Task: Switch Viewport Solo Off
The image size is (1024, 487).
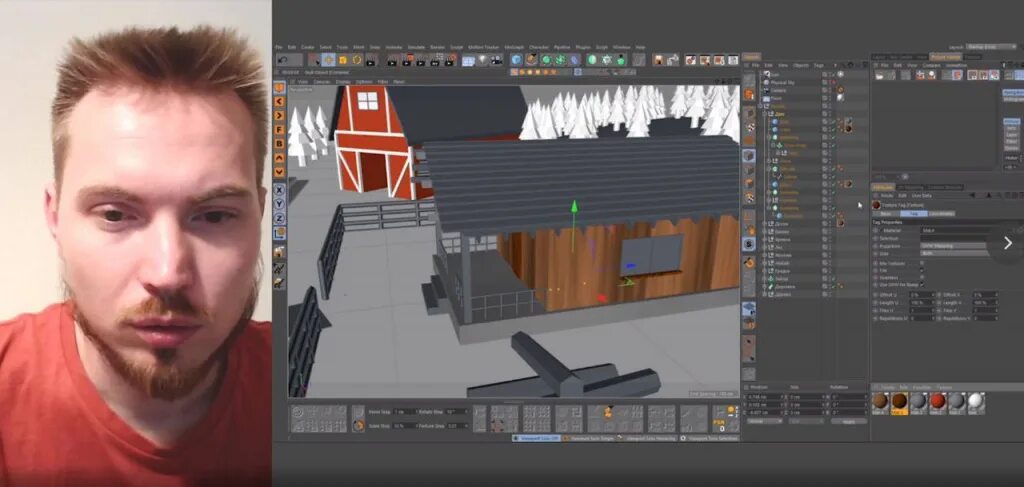Action: [x=537, y=438]
